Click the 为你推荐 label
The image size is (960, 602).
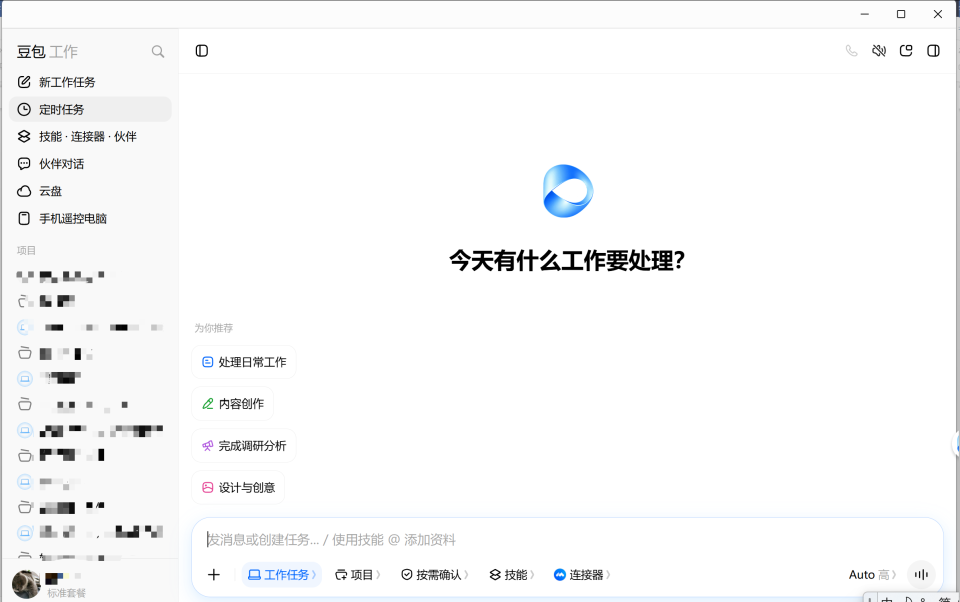click(214, 328)
